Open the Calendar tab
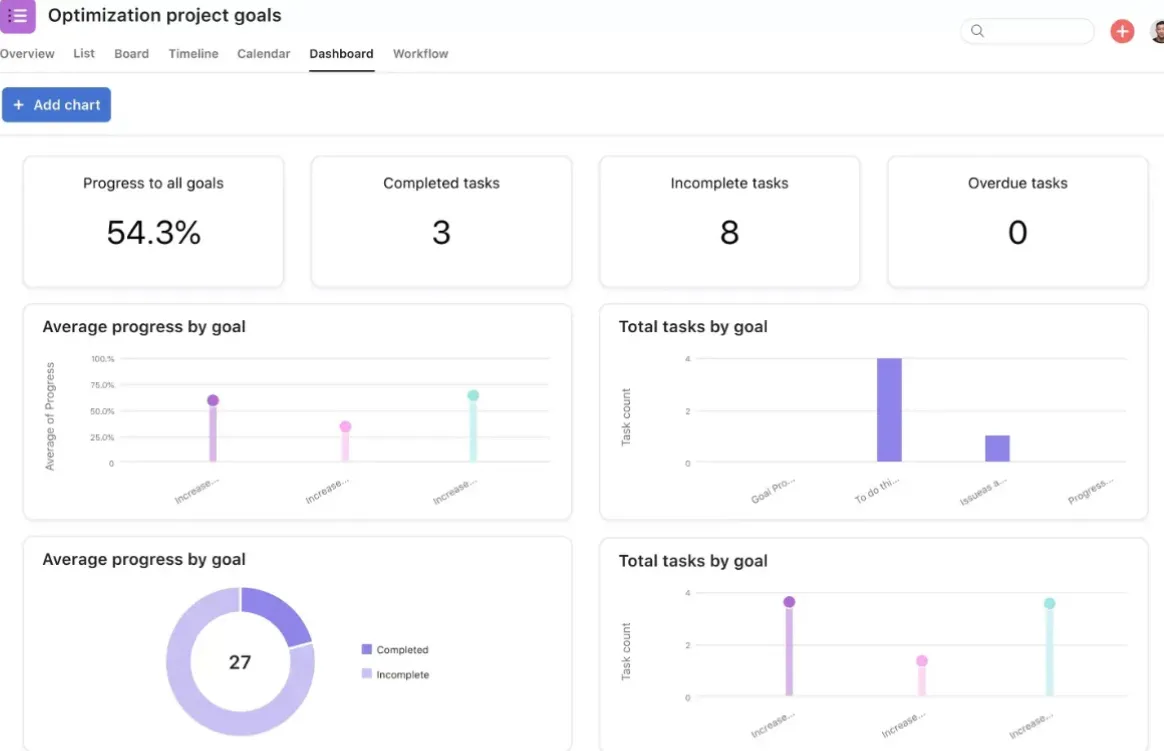1164x751 pixels. click(264, 53)
